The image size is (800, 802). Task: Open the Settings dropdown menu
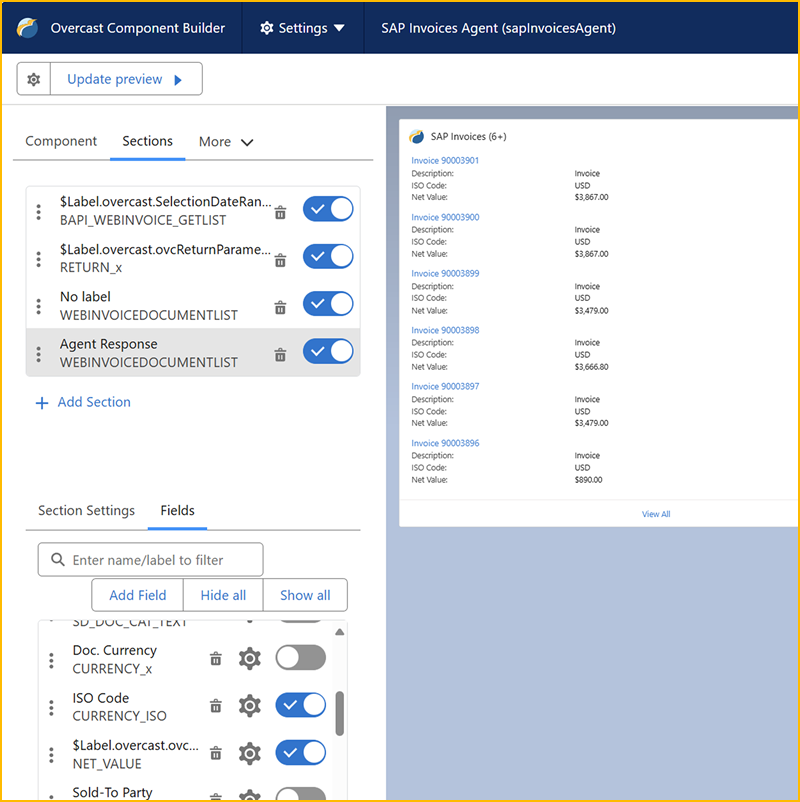coord(302,28)
